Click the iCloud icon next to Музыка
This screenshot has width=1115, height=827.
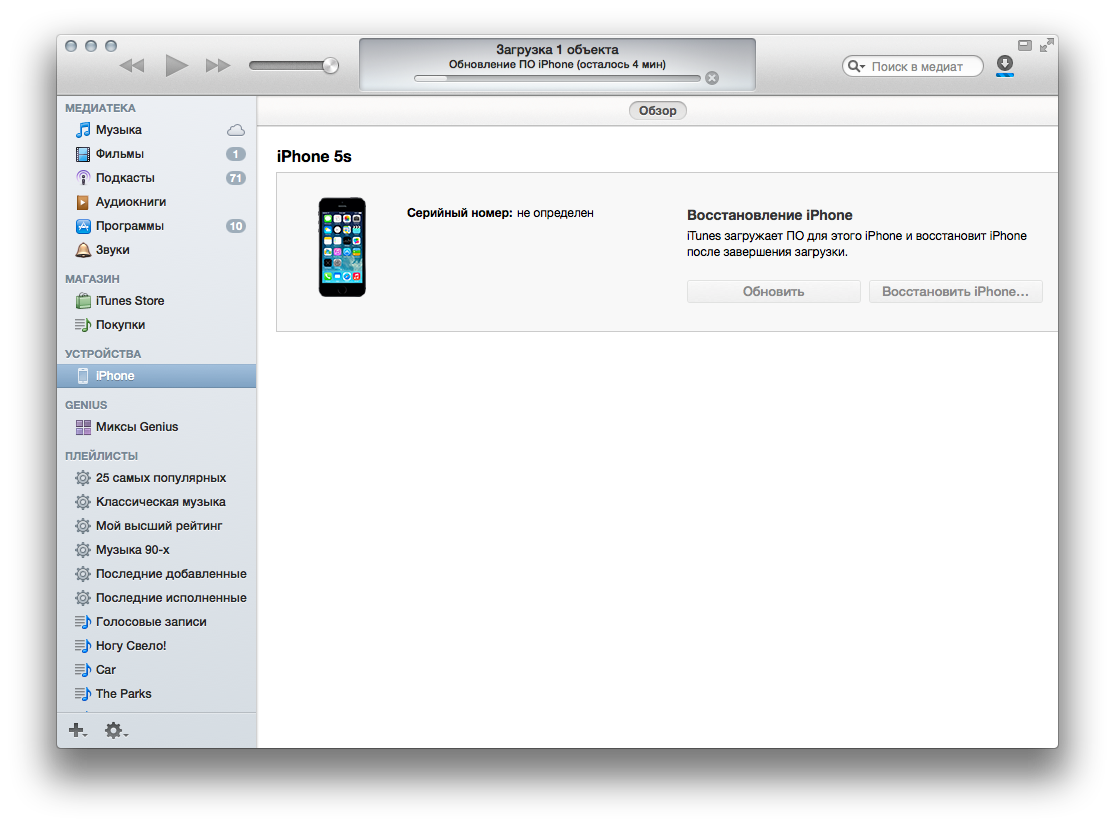coord(235,130)
